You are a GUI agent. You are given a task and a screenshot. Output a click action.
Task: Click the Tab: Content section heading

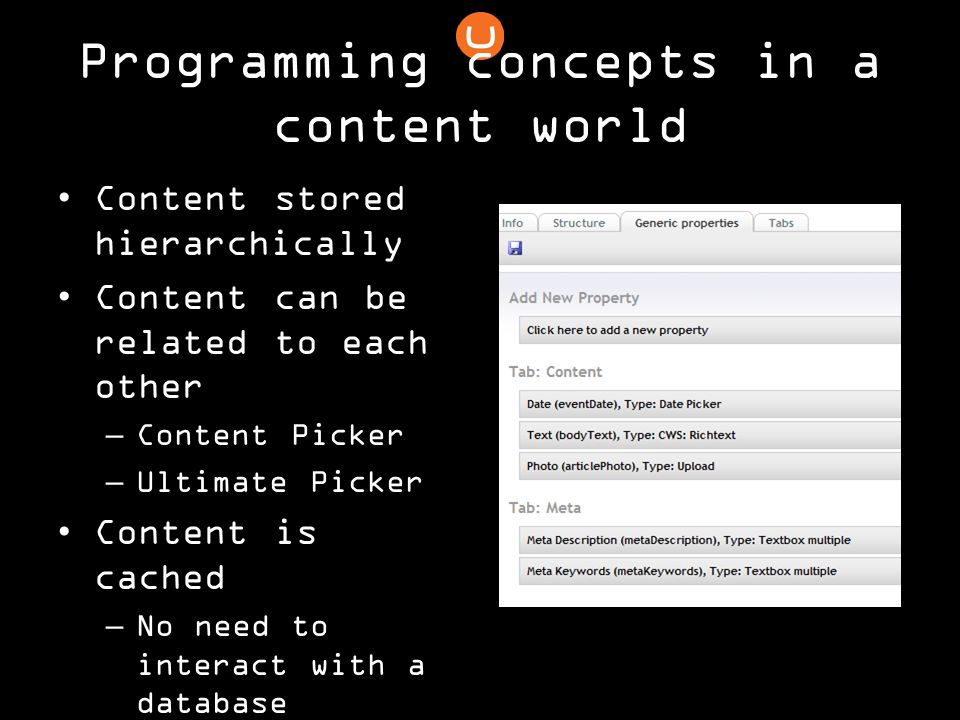555,372
